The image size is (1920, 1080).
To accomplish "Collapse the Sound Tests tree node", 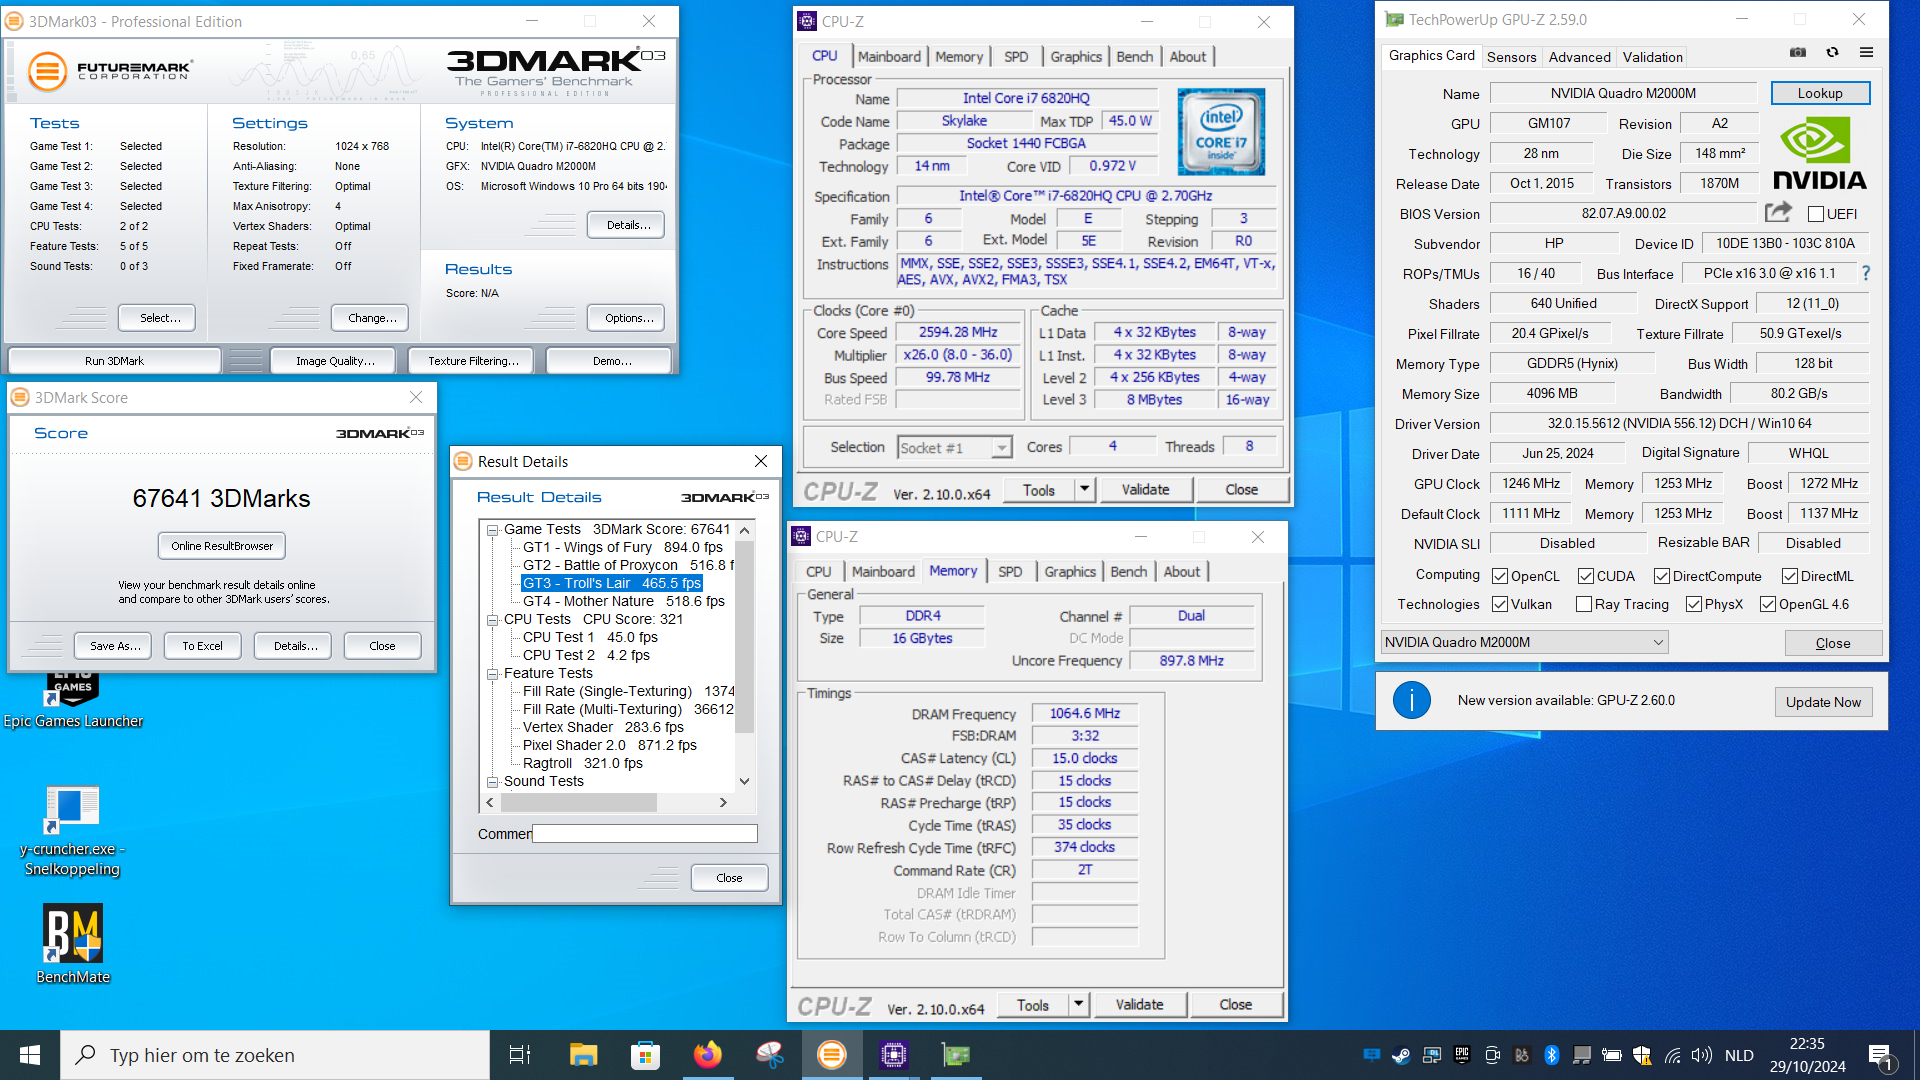I will pos(493,782).
